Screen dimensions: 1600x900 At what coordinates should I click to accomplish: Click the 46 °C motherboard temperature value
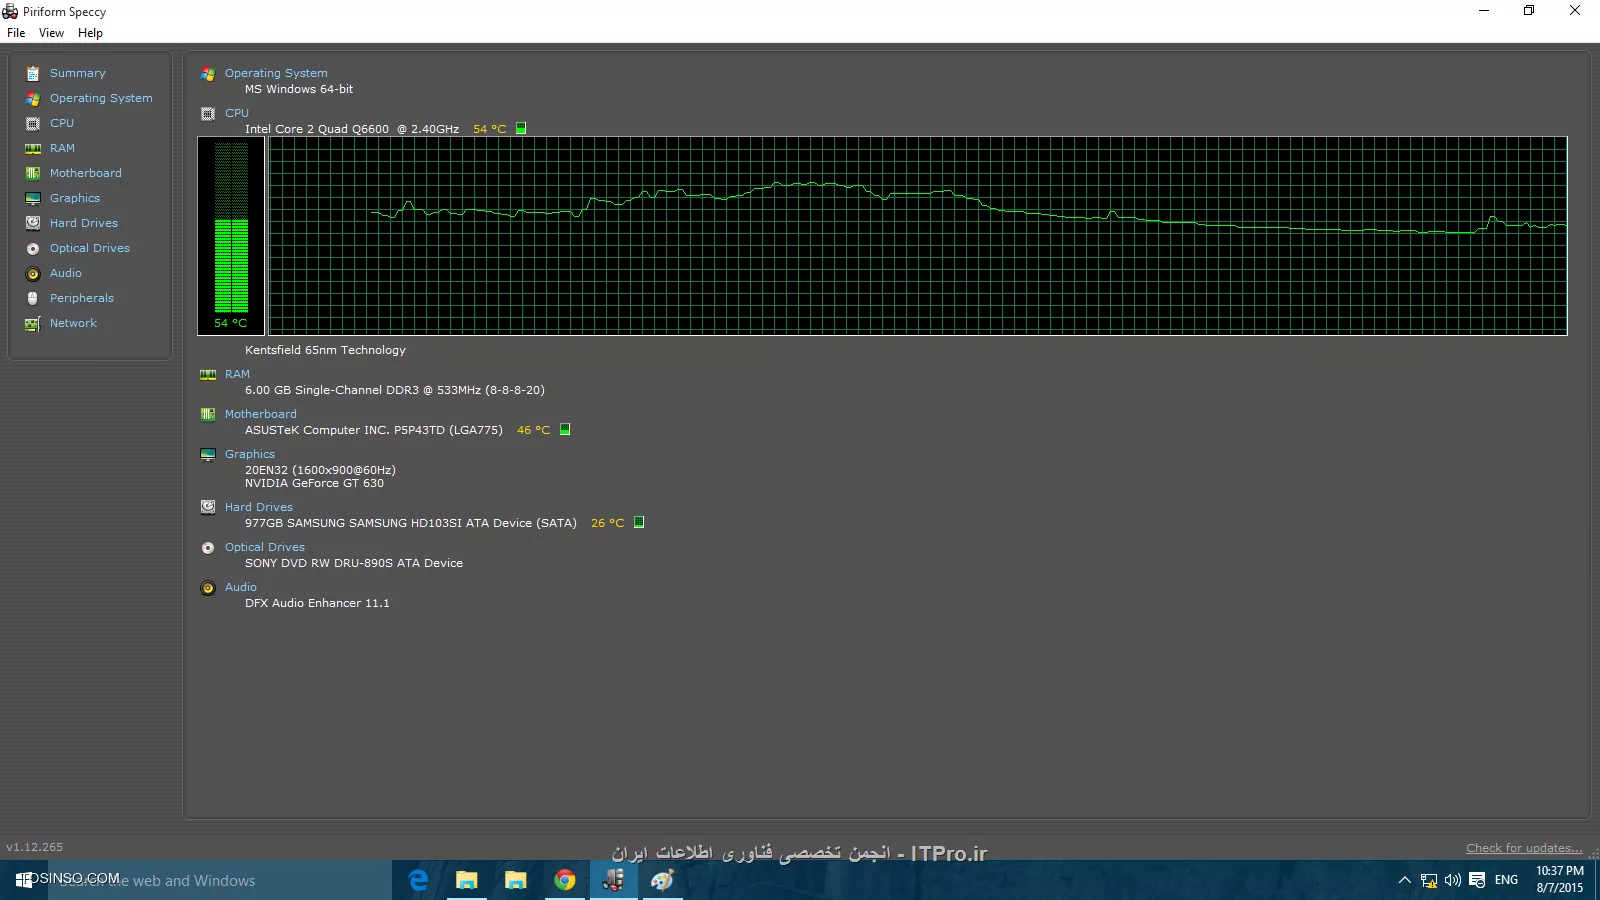[x=533, y=430]
